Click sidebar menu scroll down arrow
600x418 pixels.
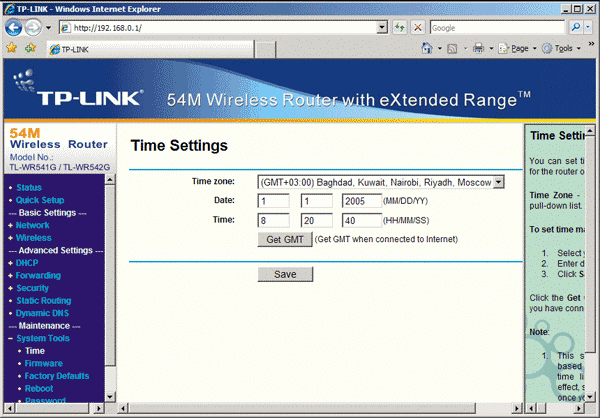pos(110,397)
